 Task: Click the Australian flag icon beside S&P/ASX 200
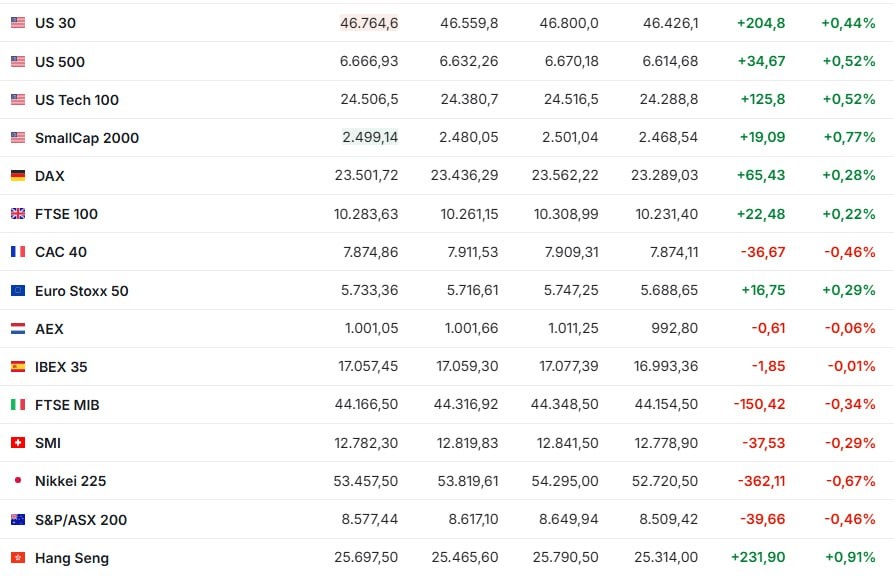[18, 520]
